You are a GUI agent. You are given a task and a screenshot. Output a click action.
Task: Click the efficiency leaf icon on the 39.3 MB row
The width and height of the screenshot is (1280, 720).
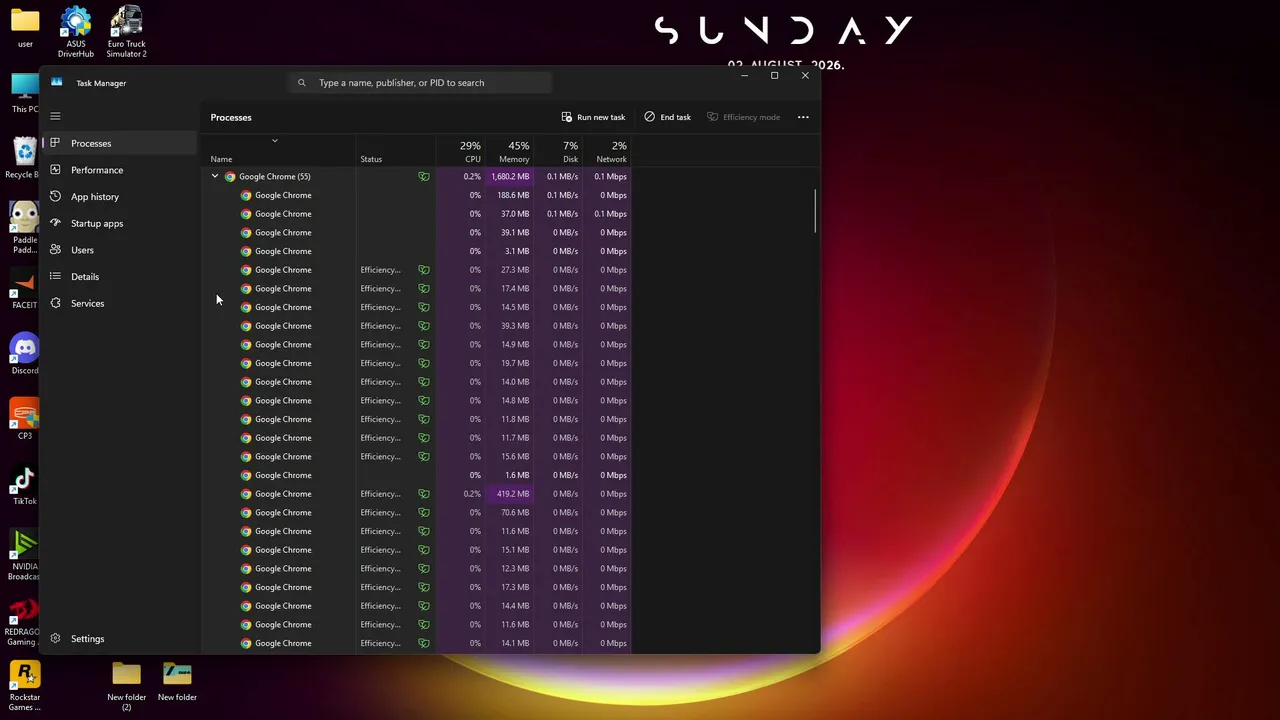(x=424, y=326)
